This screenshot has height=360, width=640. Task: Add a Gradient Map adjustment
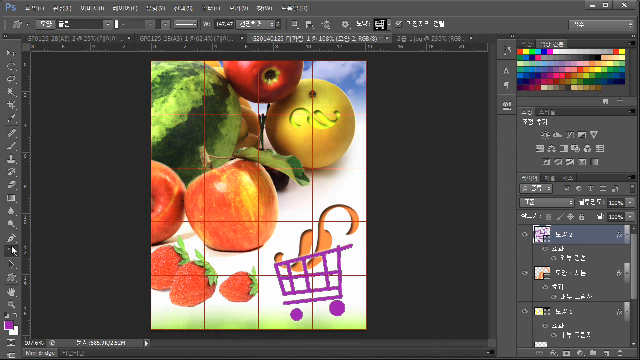(595, 162)
